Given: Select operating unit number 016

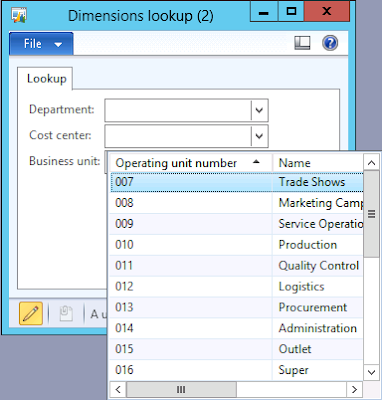Looking at the screenshot, I should coord(191,370).
